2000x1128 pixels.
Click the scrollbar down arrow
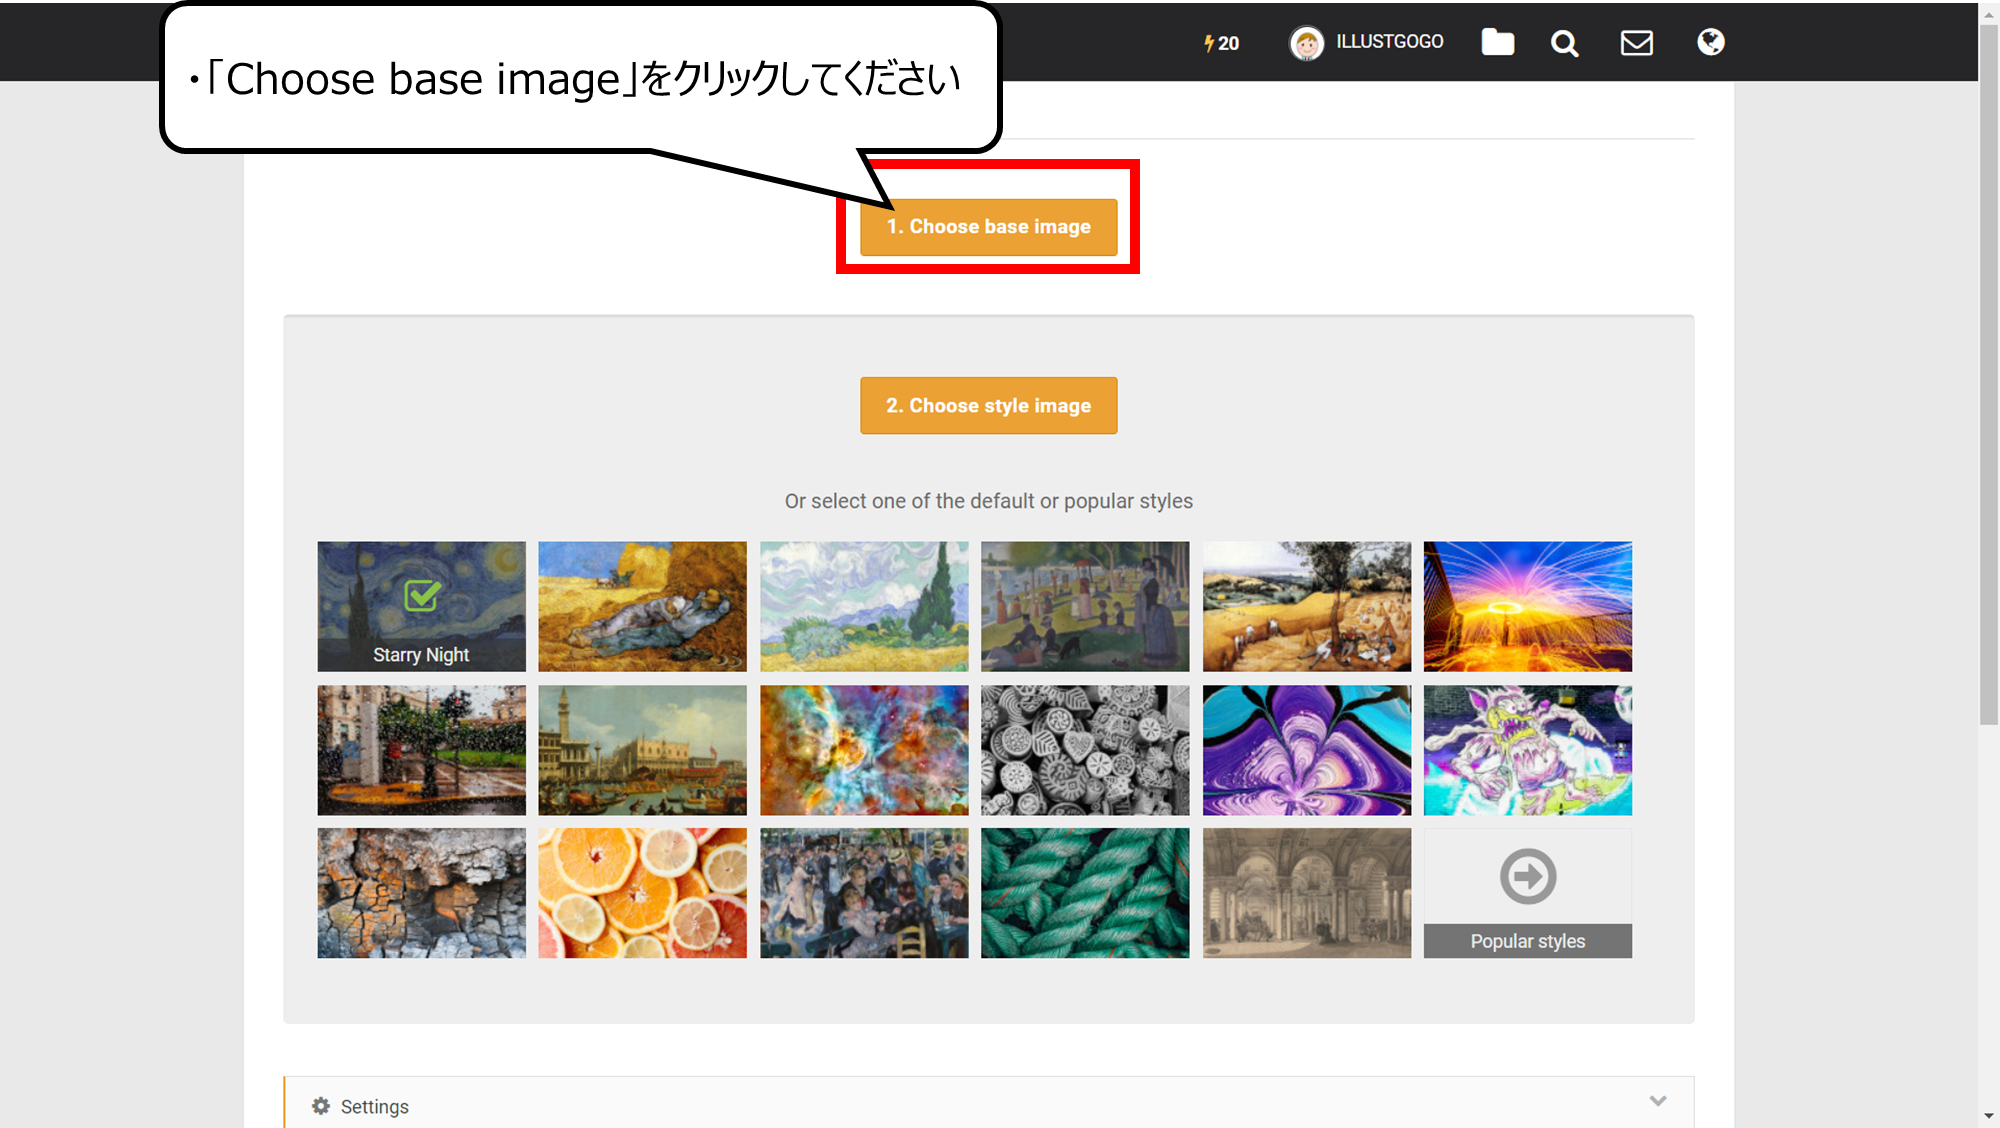(x=1989, y=1116)
